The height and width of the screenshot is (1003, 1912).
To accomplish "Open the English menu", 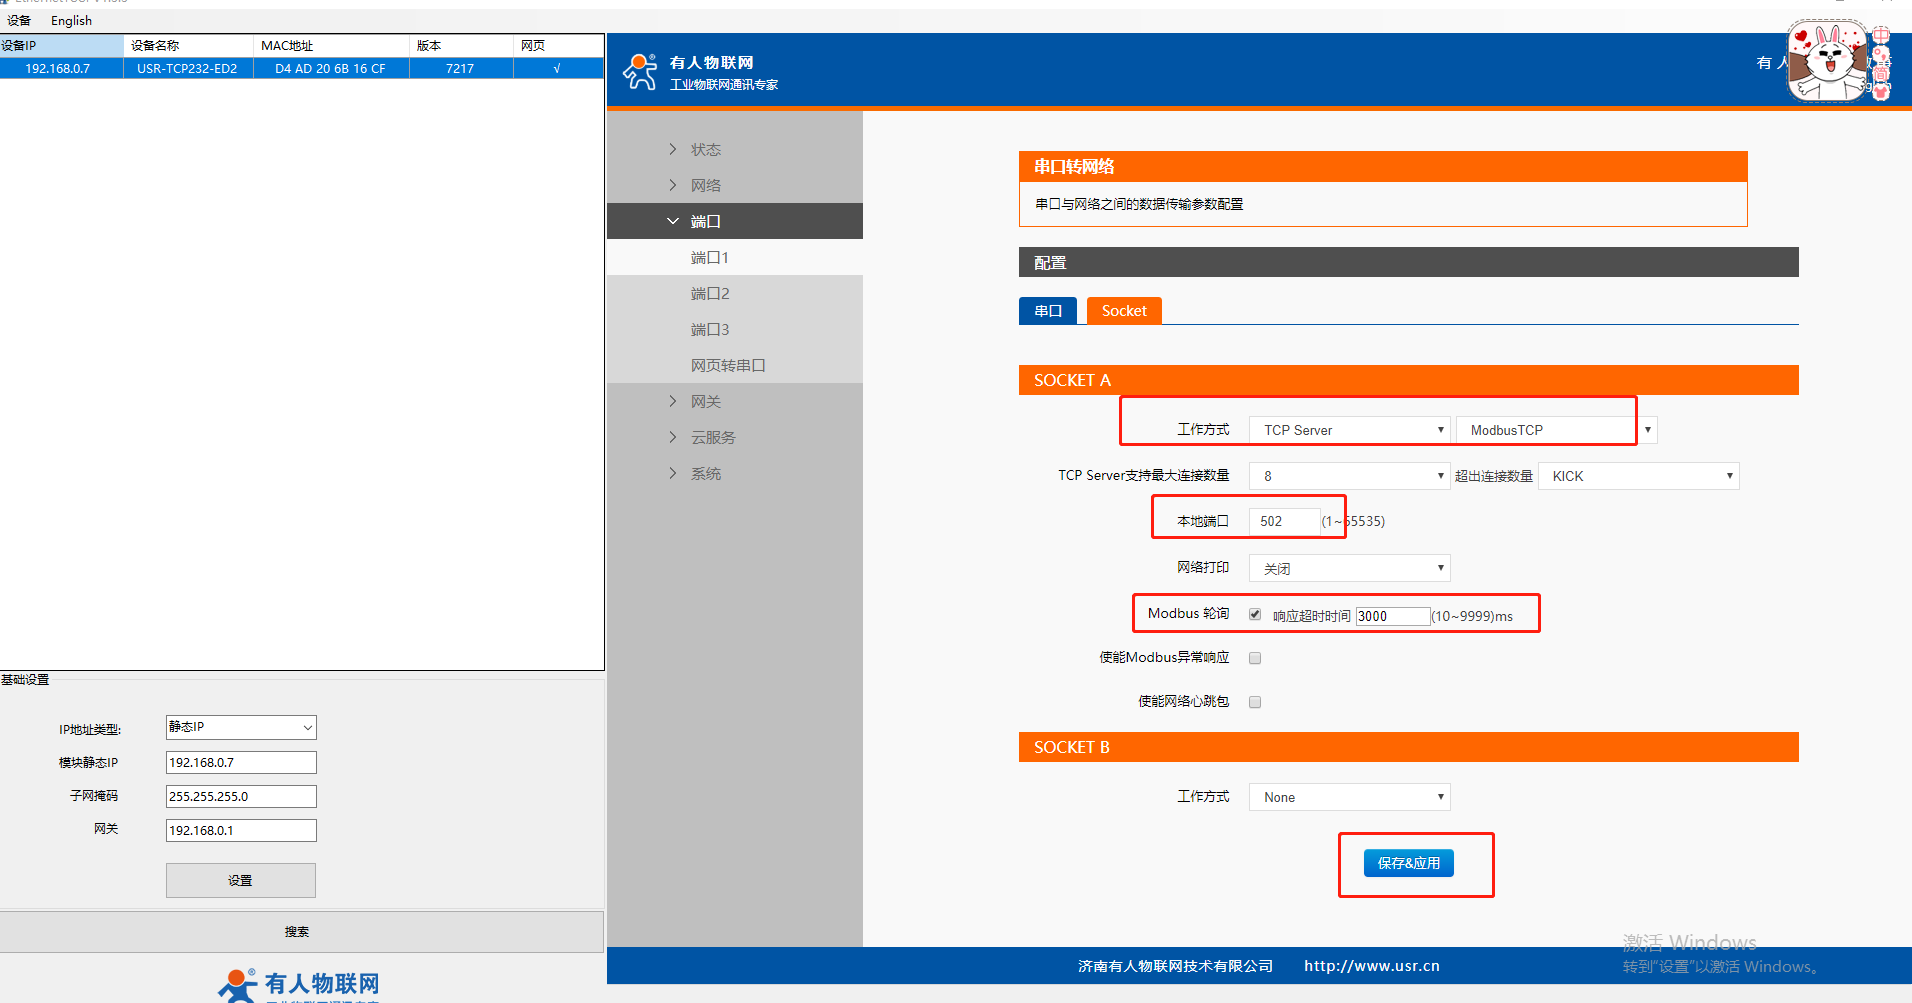I will [71, 20].
